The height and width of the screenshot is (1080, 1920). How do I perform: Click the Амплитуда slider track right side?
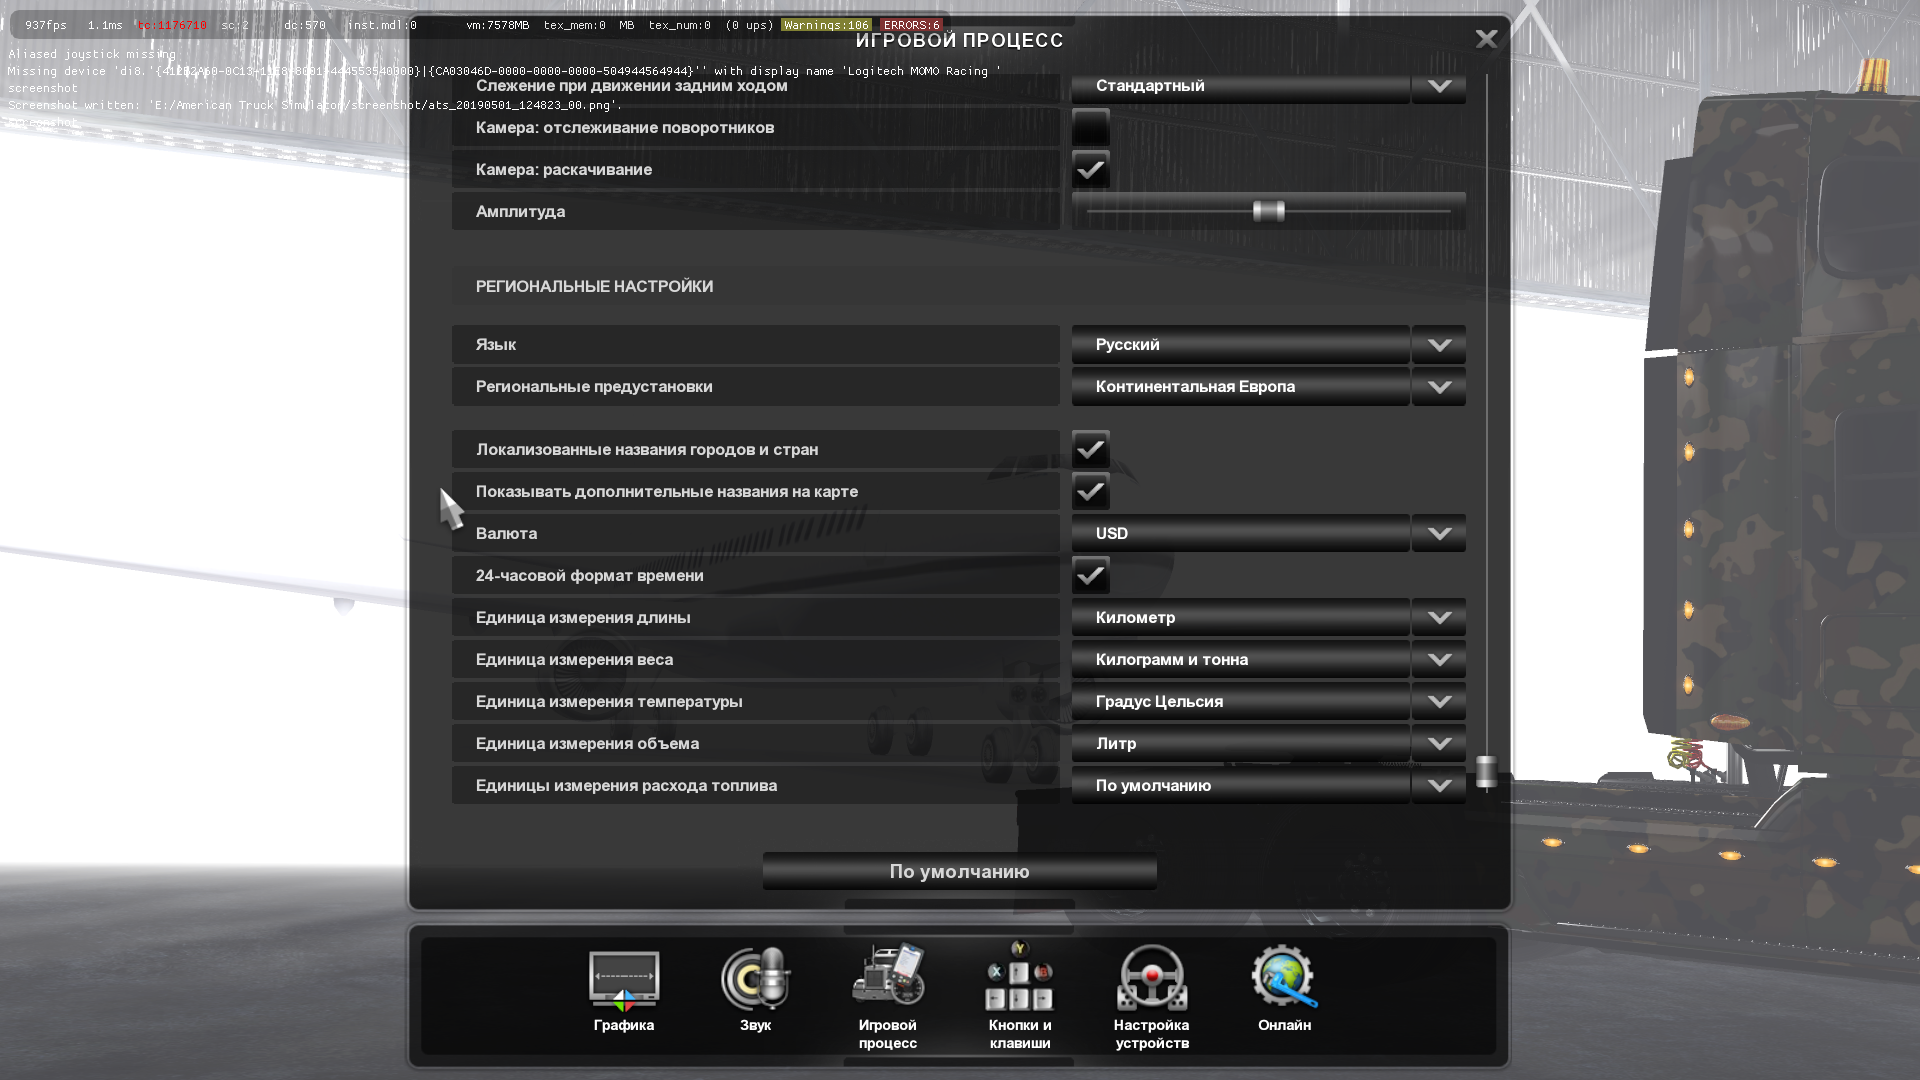[1368, 211]
